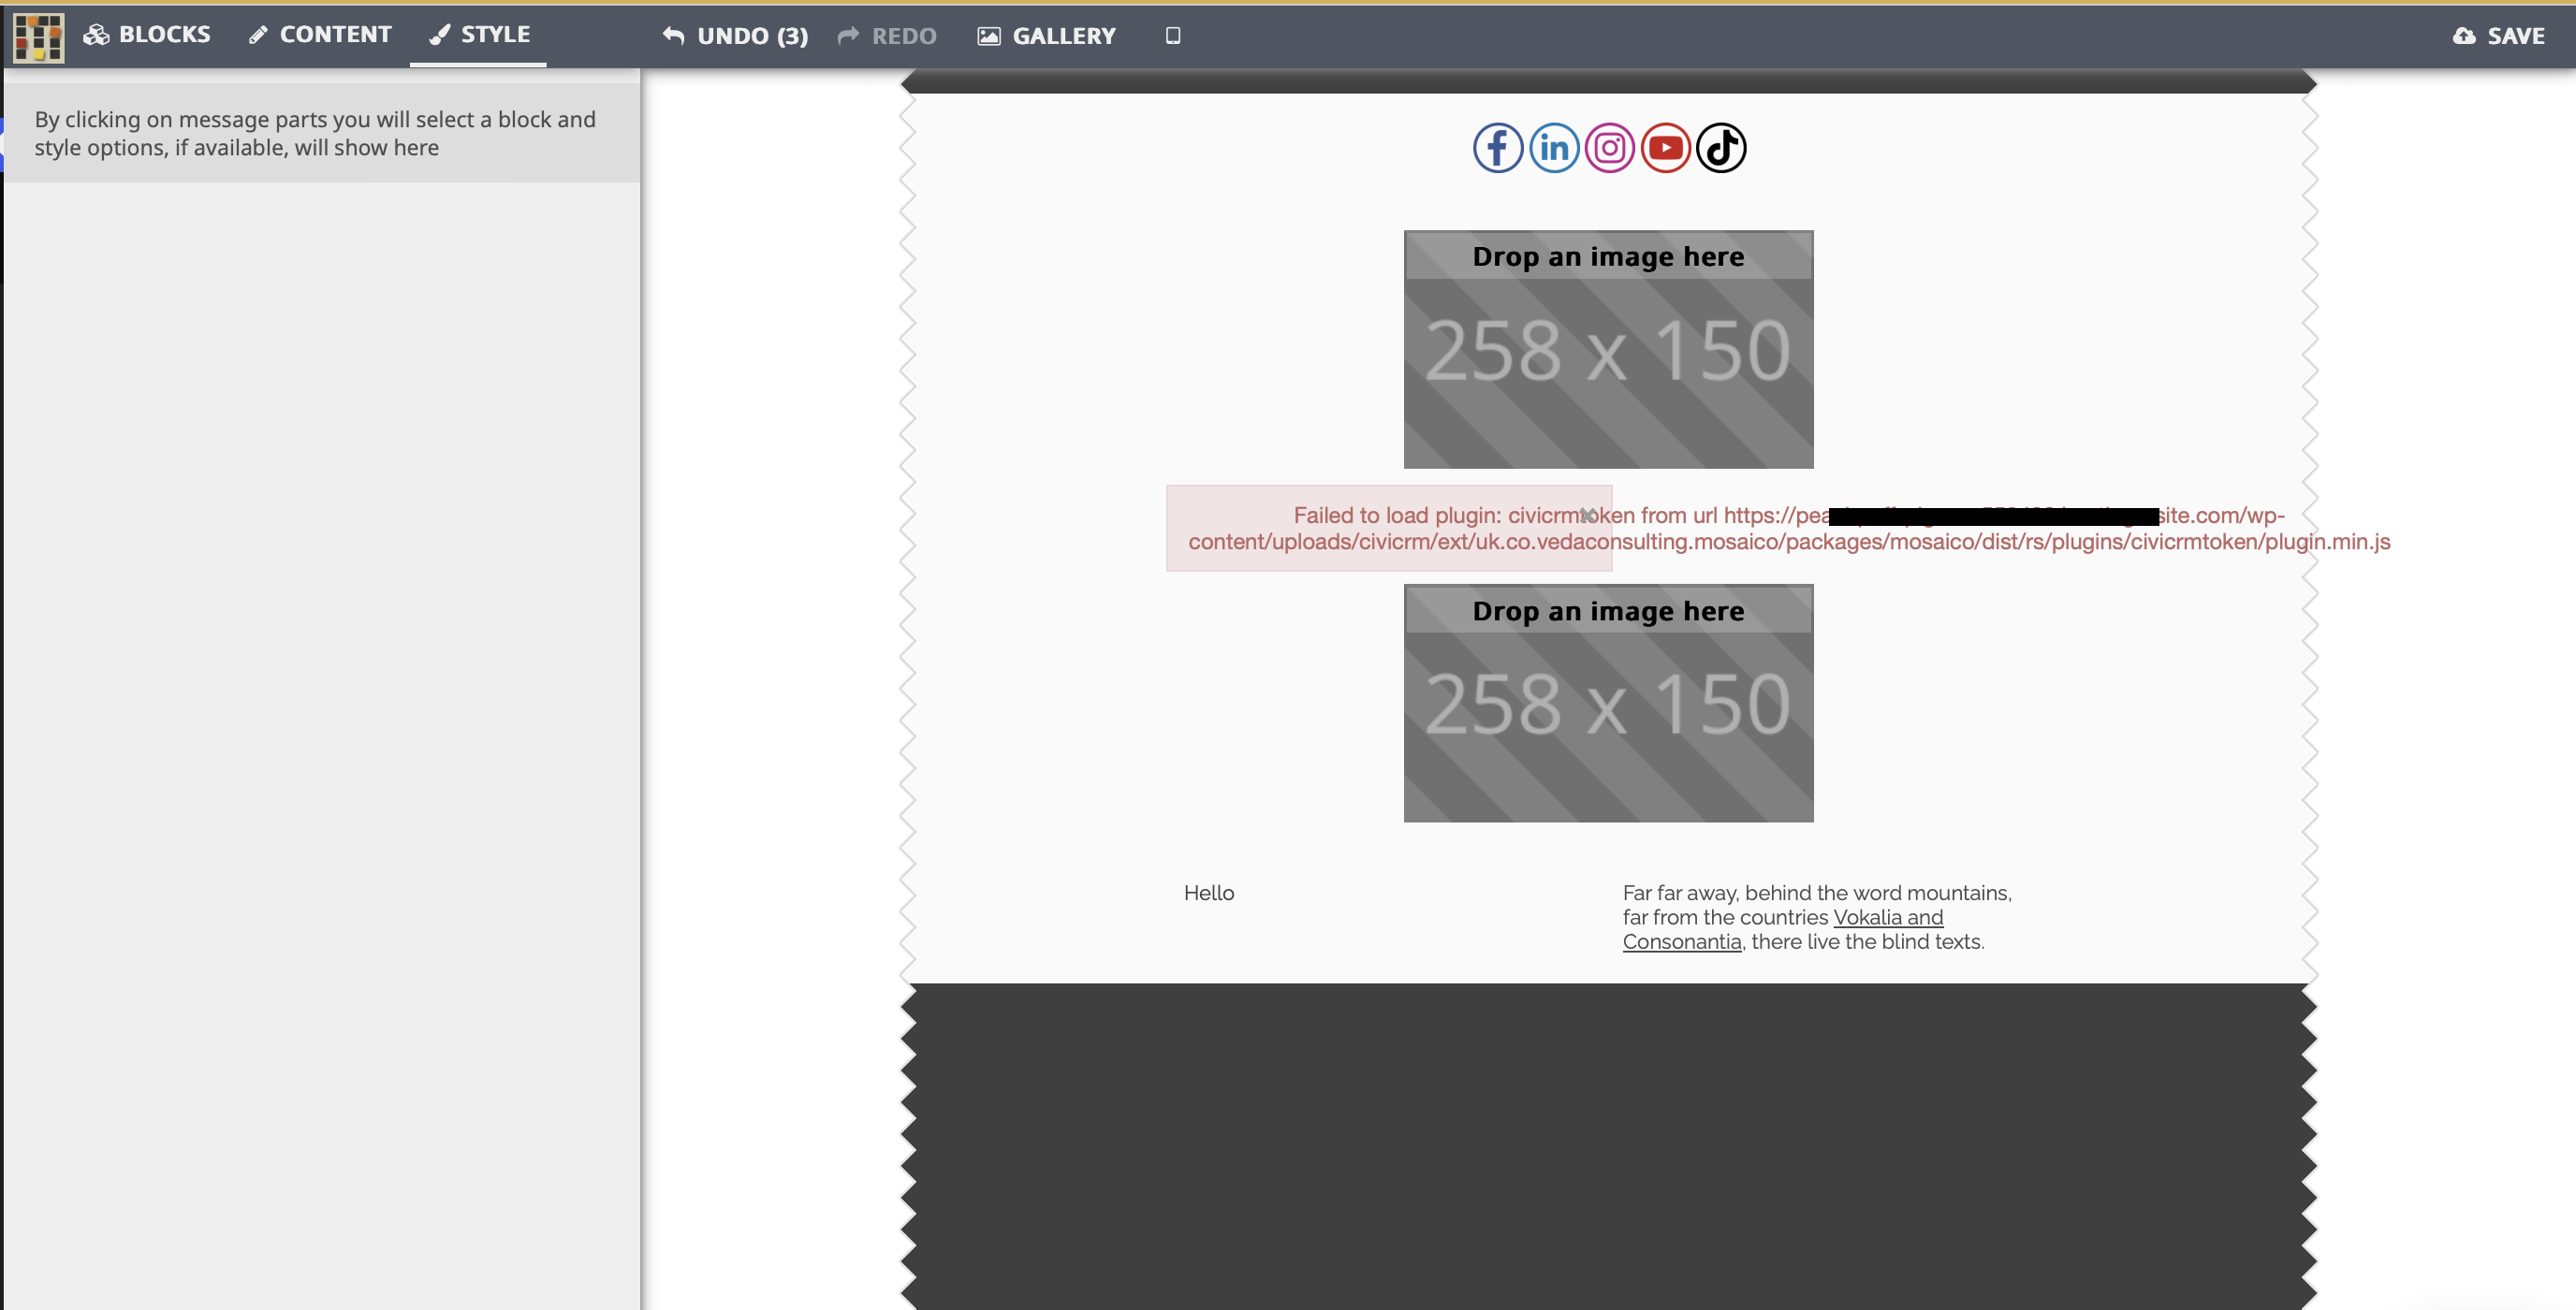Click the Instagram social icon

(x=1607, y=145)
